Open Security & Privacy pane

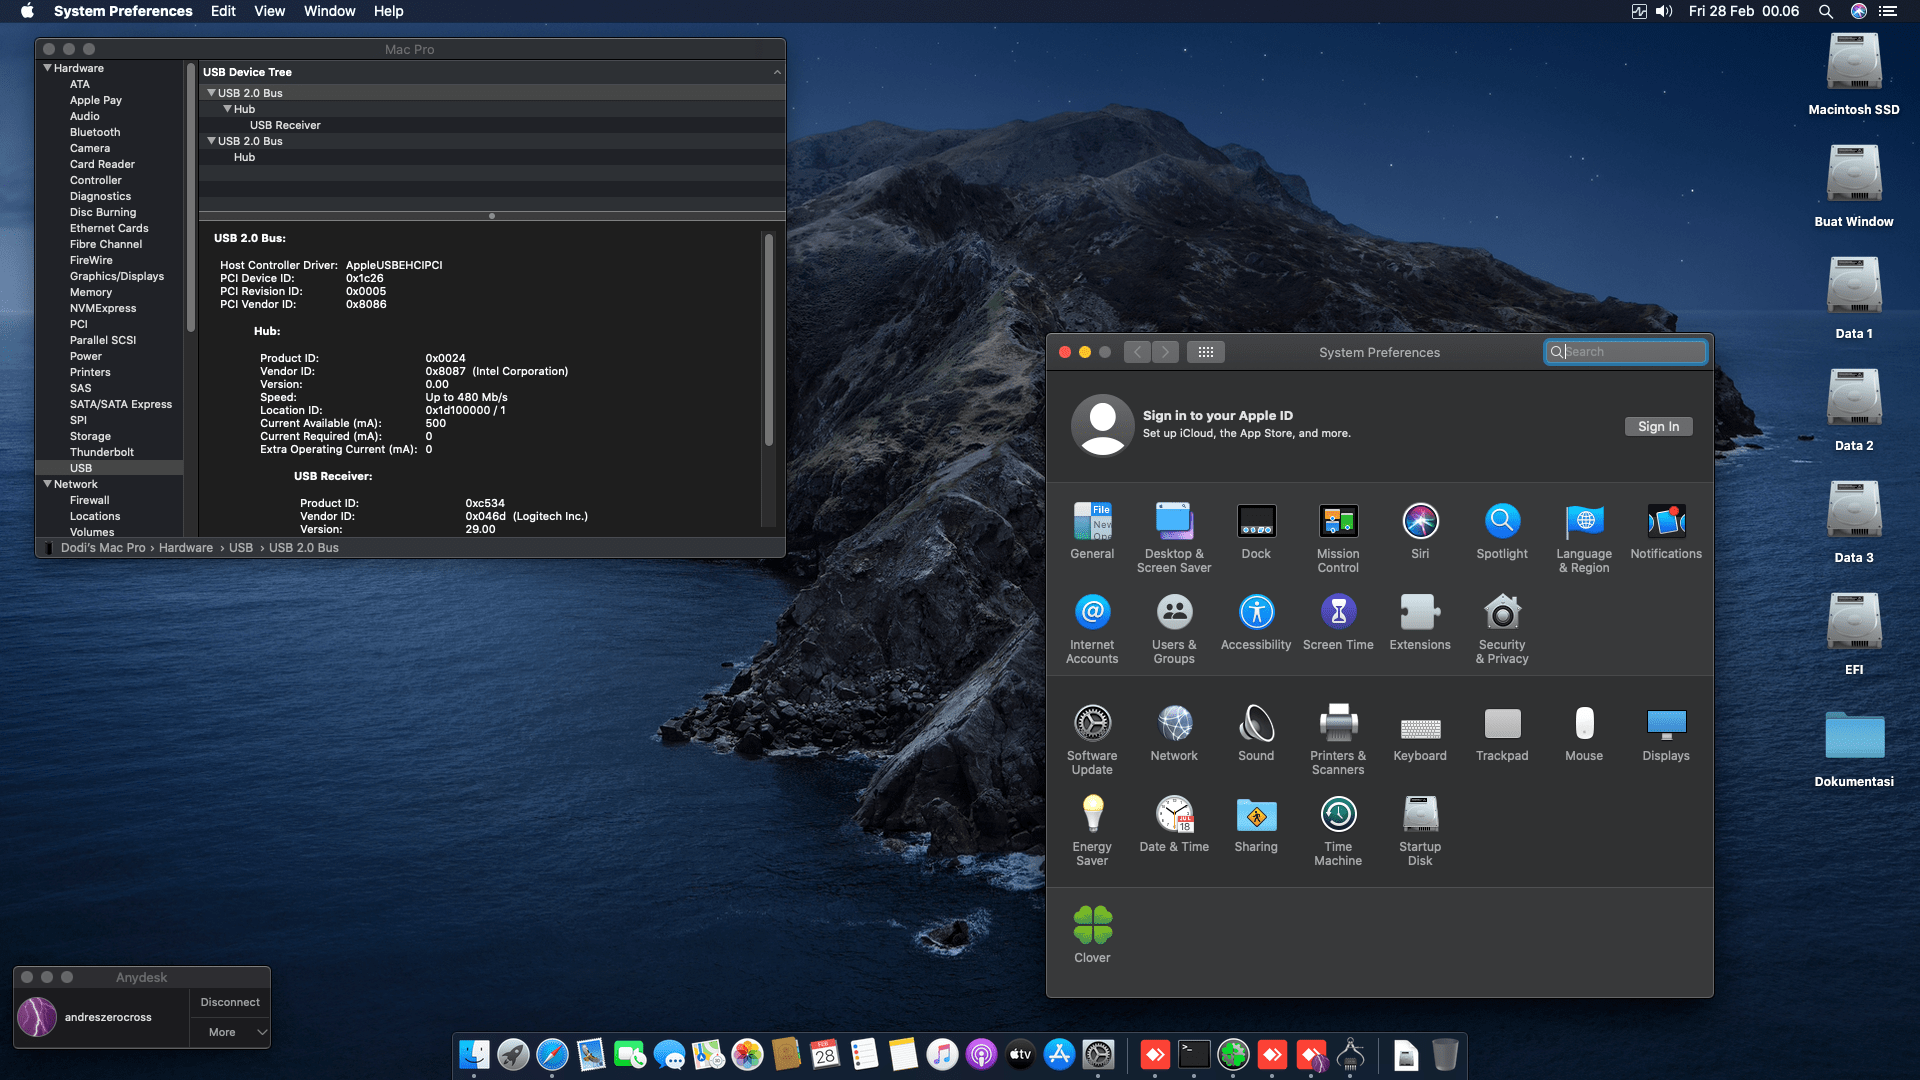point(1502,629)
